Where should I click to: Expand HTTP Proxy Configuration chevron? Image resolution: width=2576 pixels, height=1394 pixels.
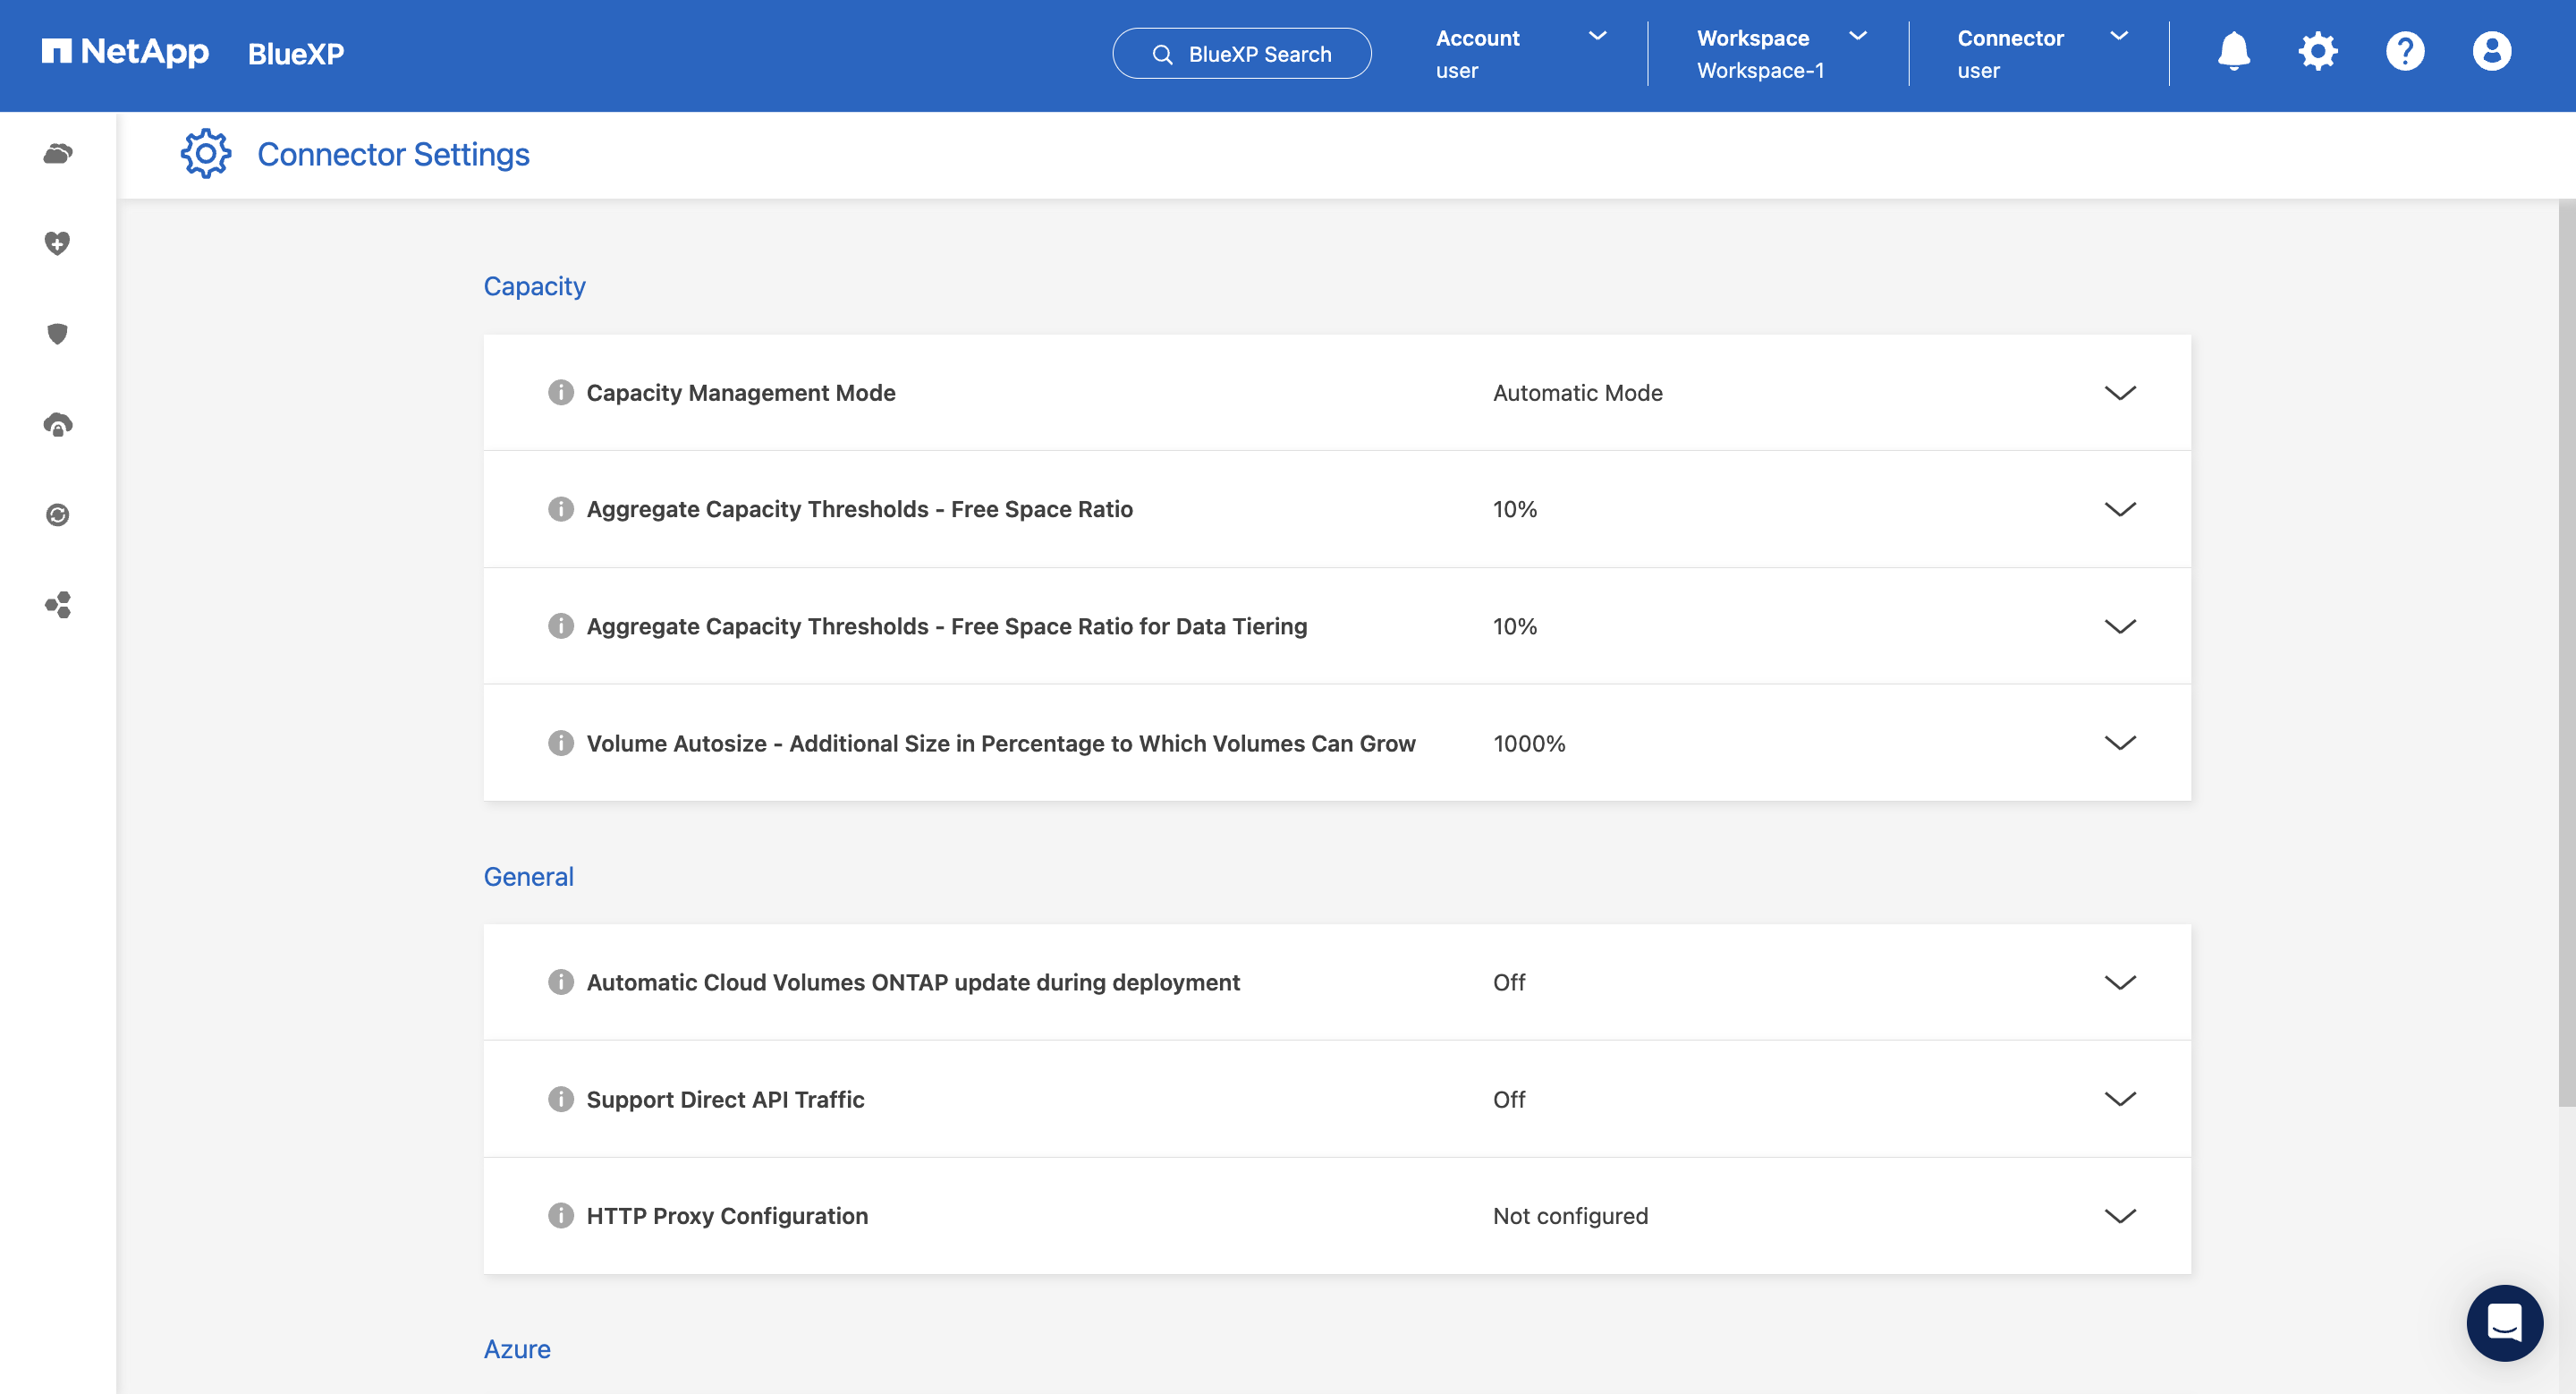(2120, 1216)
